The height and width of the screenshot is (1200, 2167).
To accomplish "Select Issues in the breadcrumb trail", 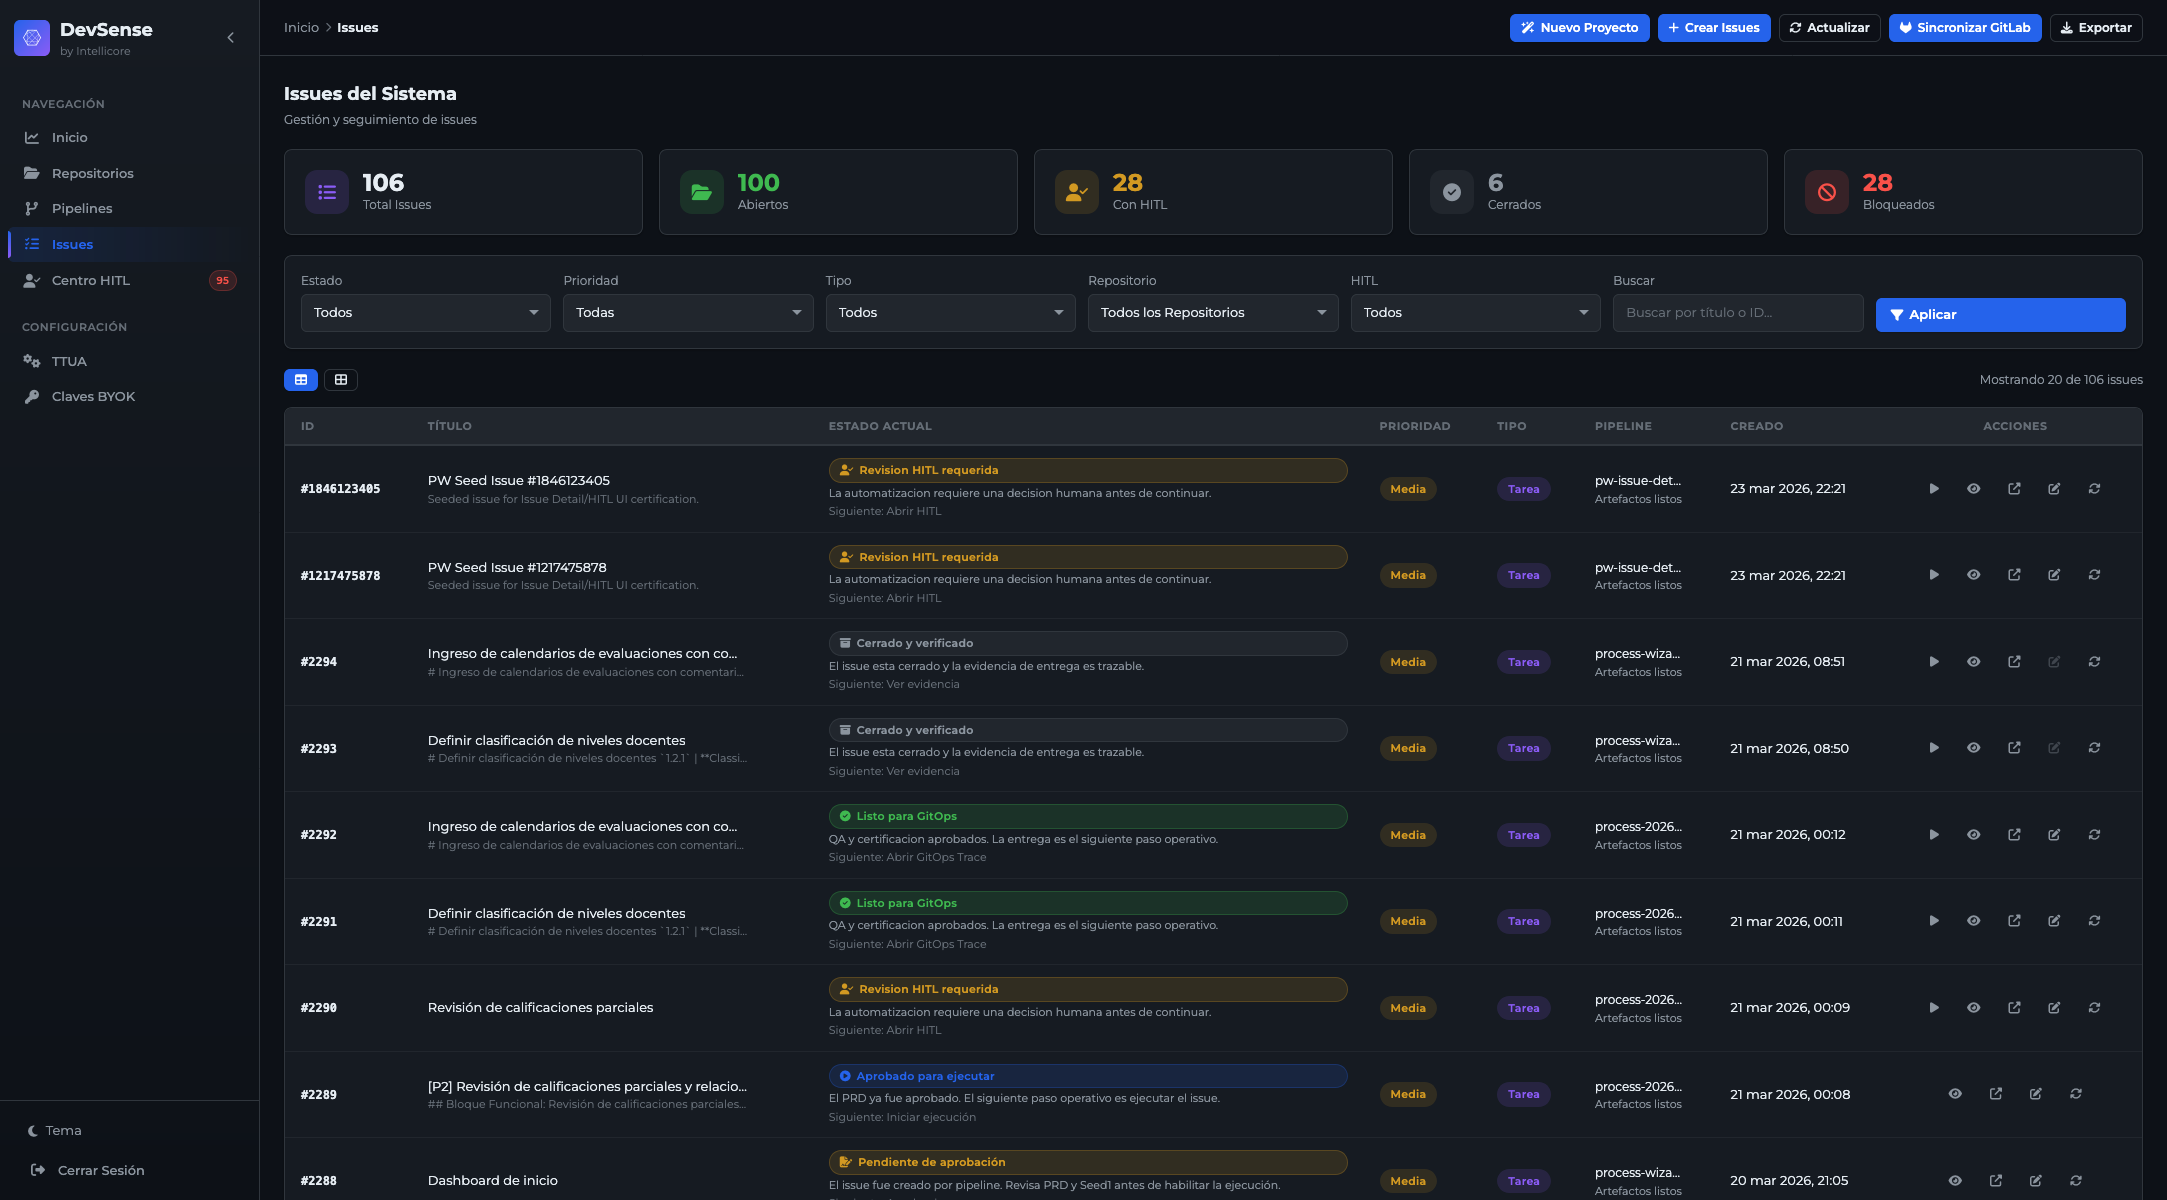I will [x=357, y=27].
